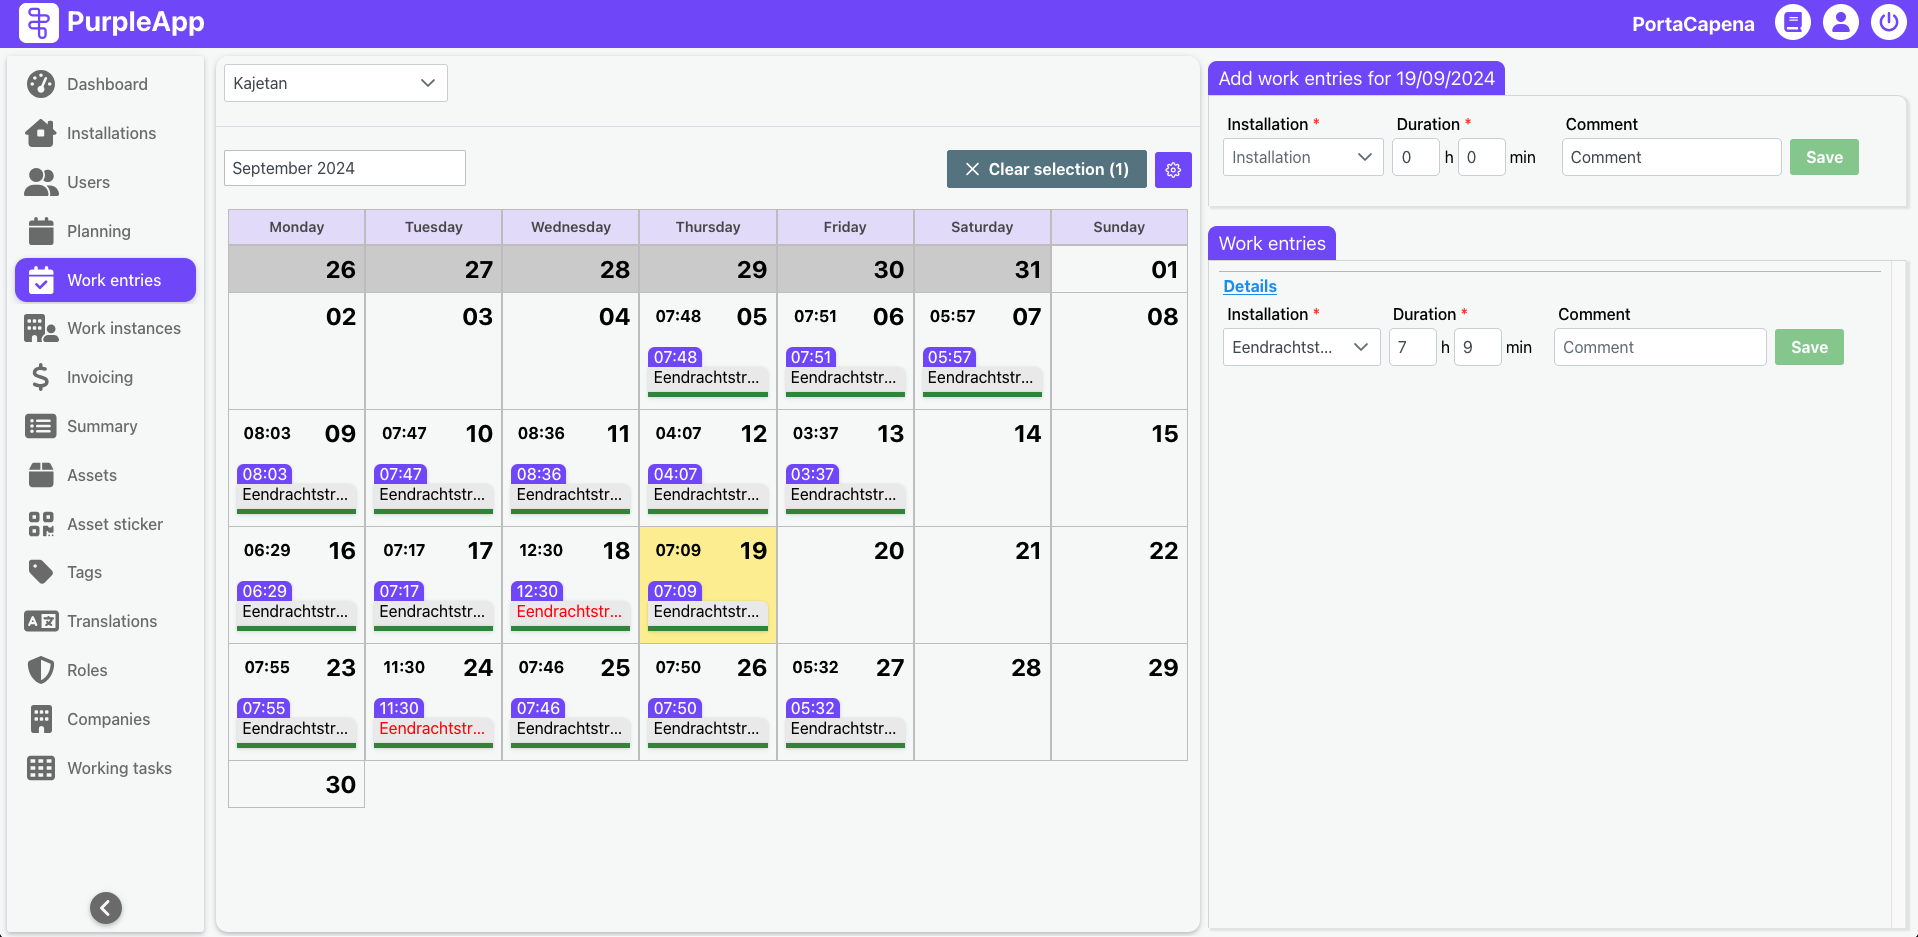Click the Companies building icon

pyautogui.click(x=41, y=719)
